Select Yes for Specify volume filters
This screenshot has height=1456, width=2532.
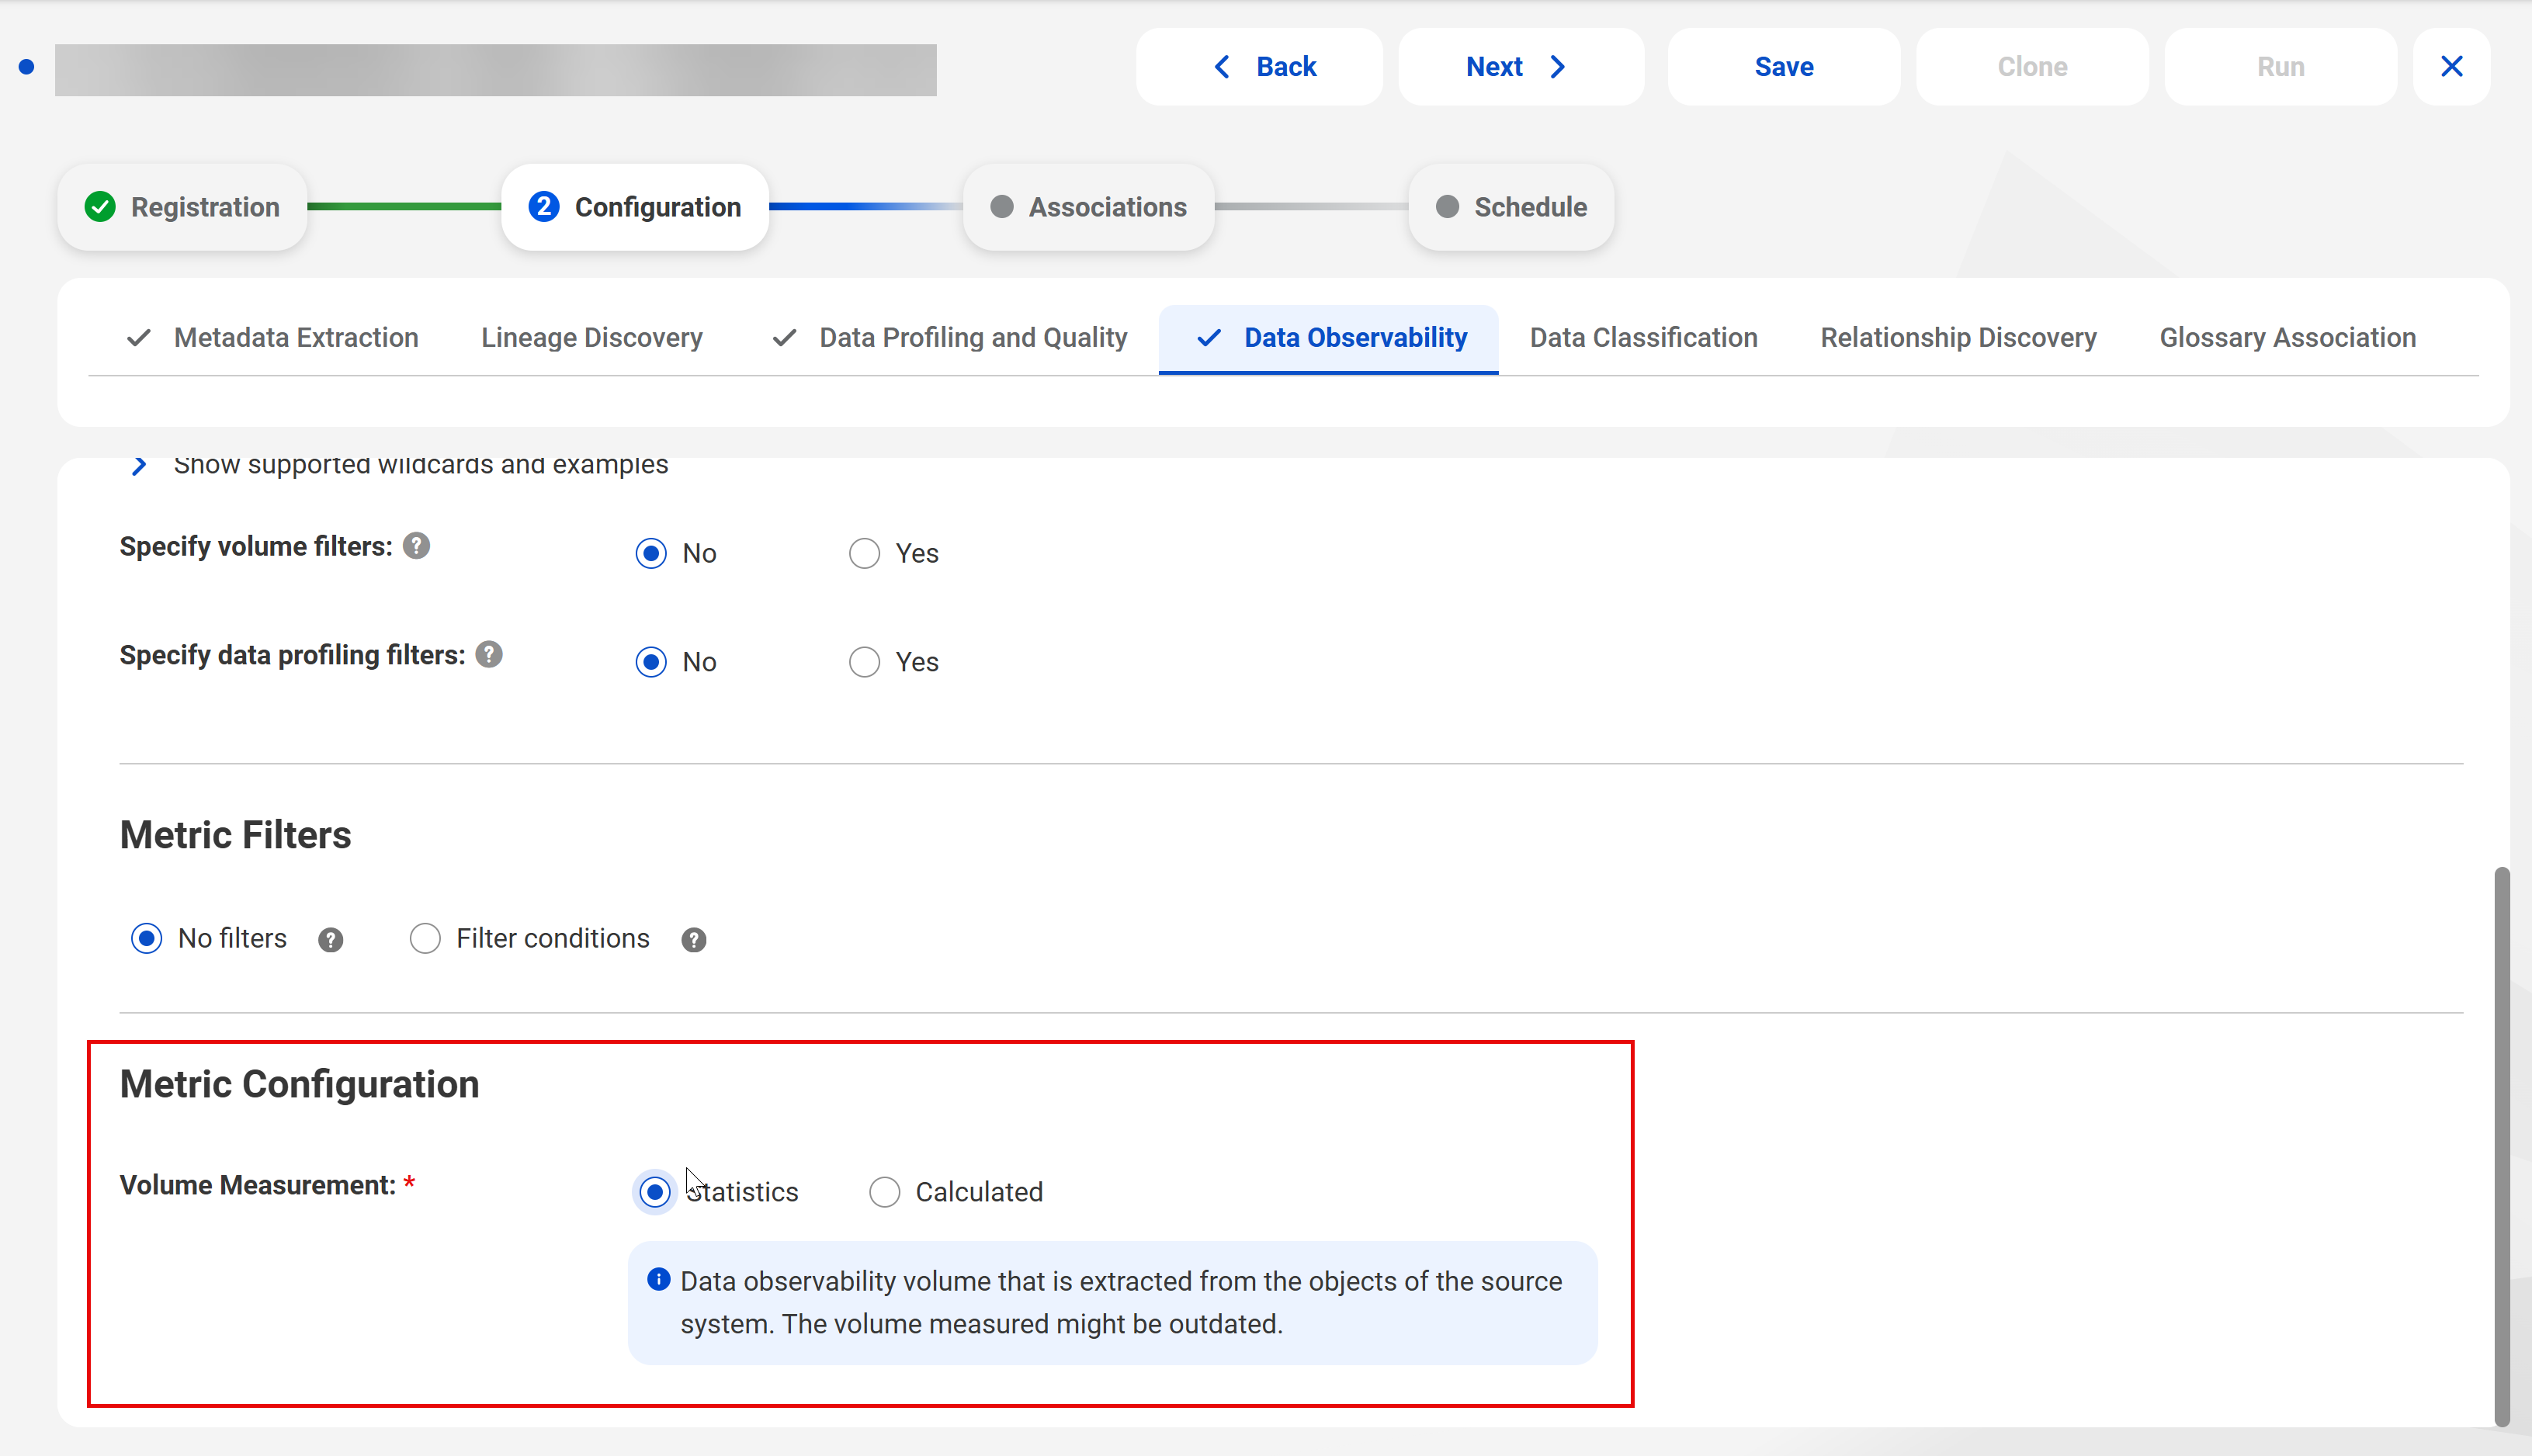click(864, 553)
